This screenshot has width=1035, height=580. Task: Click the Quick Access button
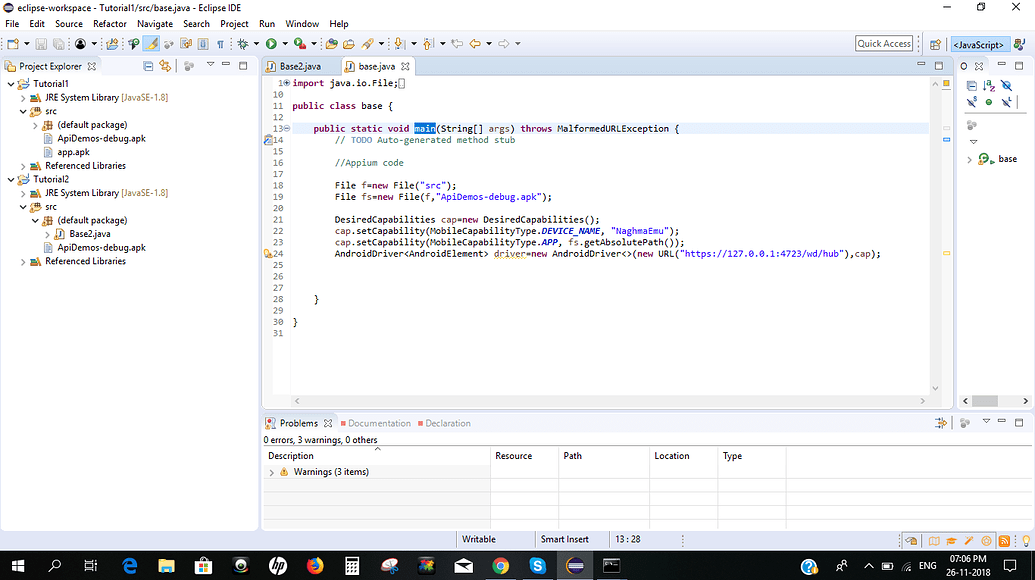pyautogui.click(x=884, y=43)
